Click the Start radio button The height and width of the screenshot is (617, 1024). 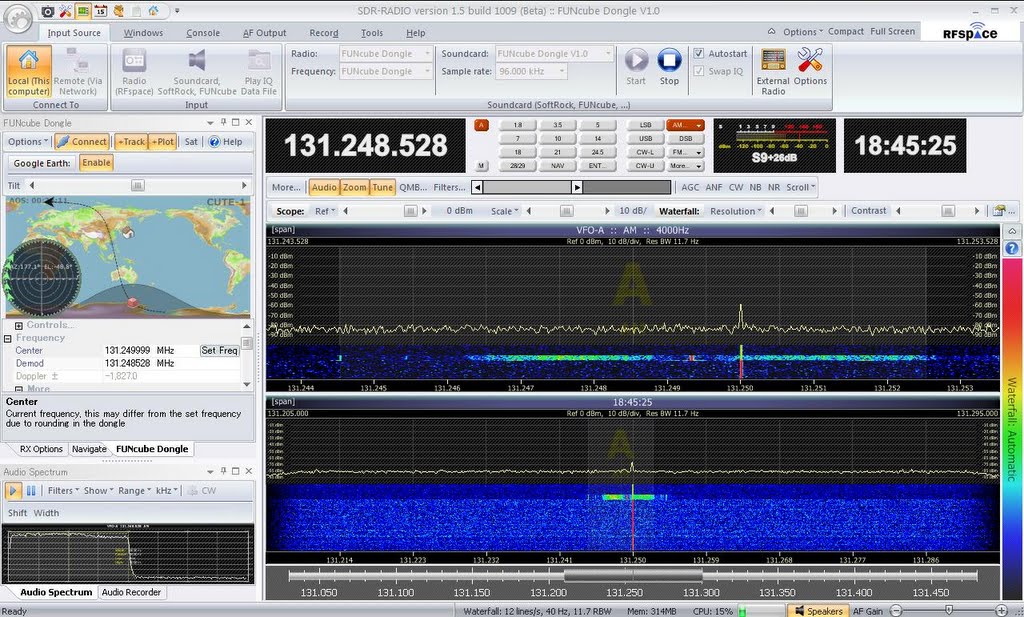[x=635, y=67]
